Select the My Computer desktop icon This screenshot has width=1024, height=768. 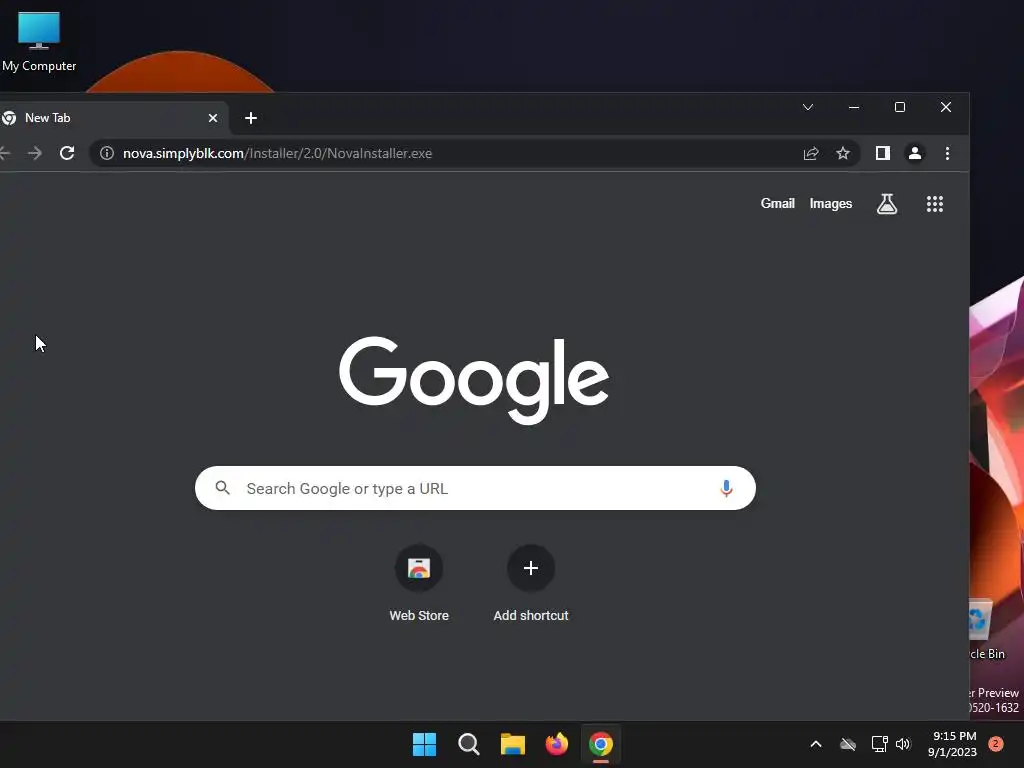(39, 41)
